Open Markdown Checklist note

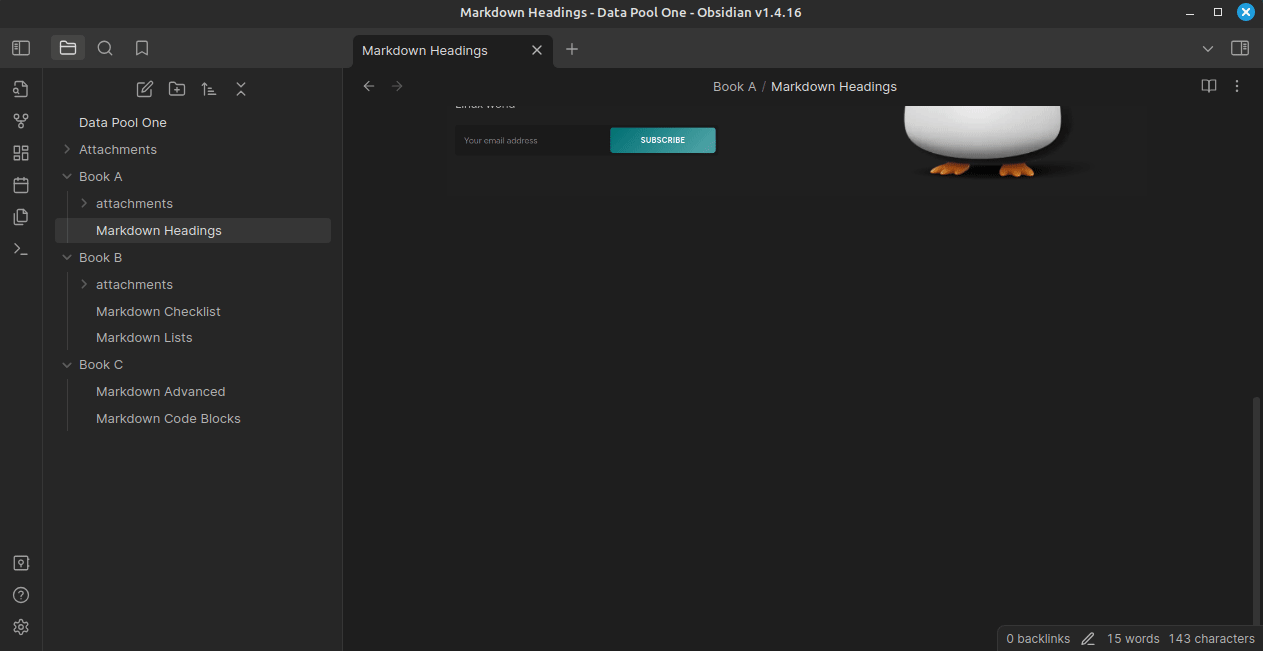click(x=158, y=312)
